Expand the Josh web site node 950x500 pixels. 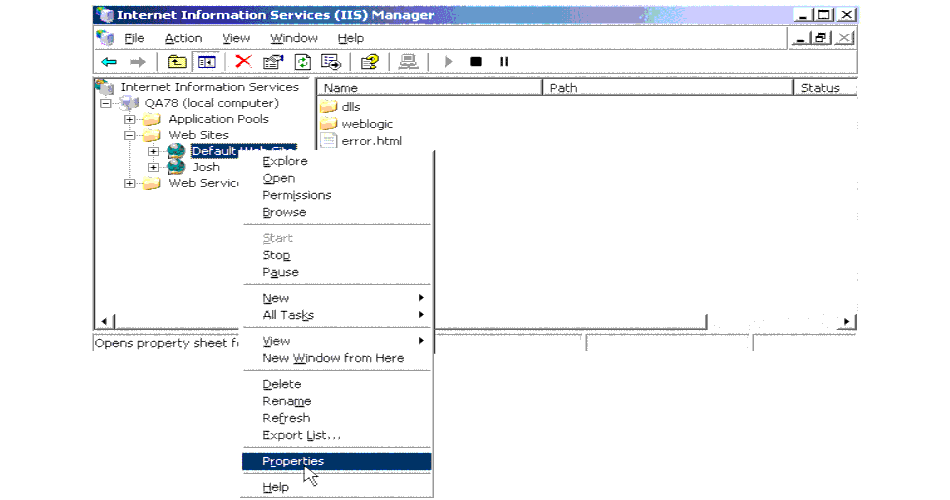(154, 167)
